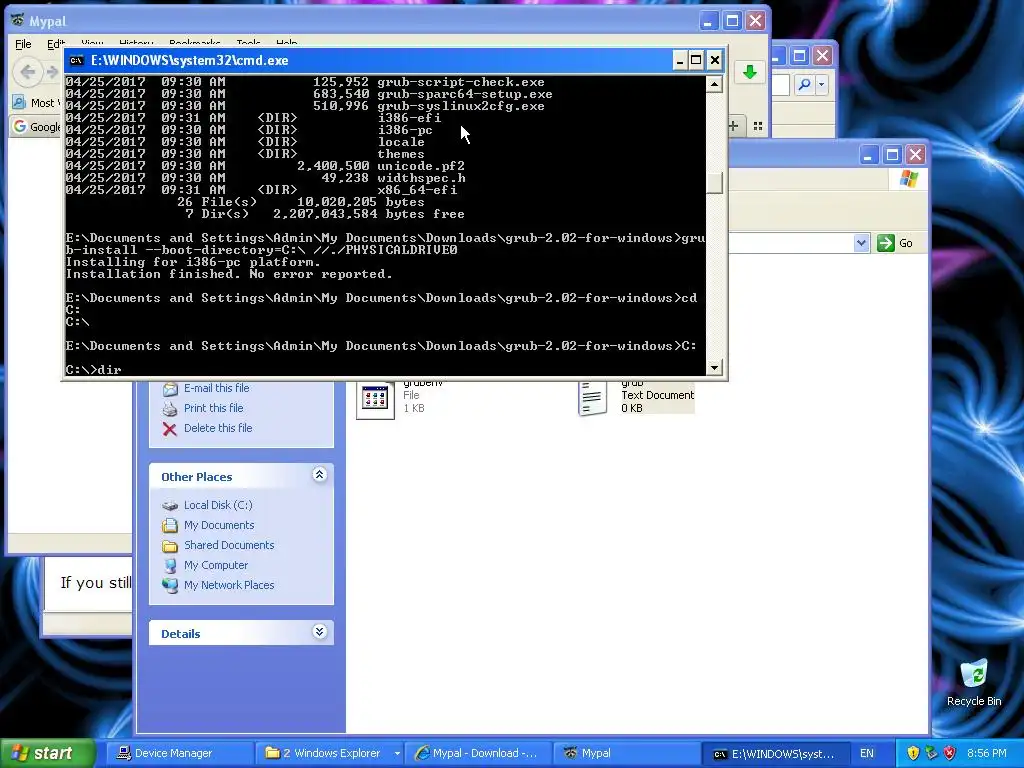Click the Local Disk (C:) drive icon

170,505
